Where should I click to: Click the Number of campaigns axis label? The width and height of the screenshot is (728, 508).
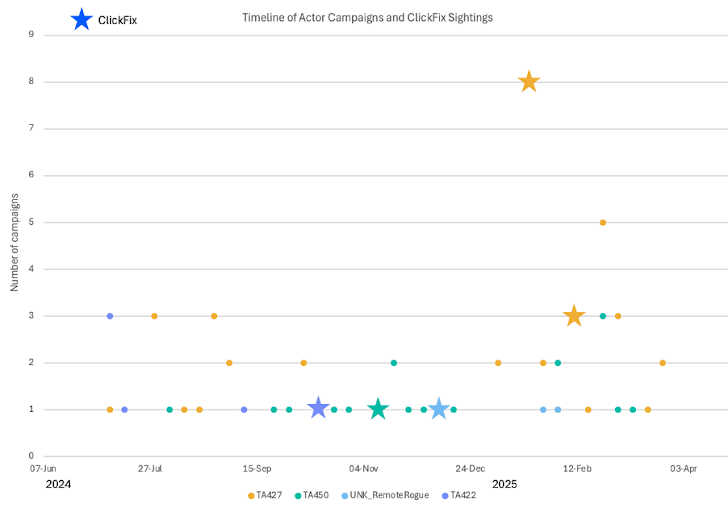point(14,242)
